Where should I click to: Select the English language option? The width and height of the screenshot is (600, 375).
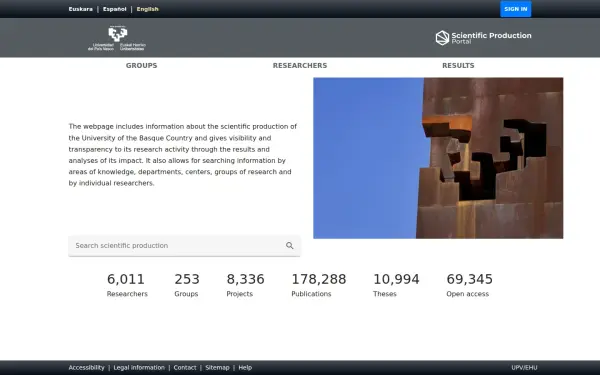(147, 9)
